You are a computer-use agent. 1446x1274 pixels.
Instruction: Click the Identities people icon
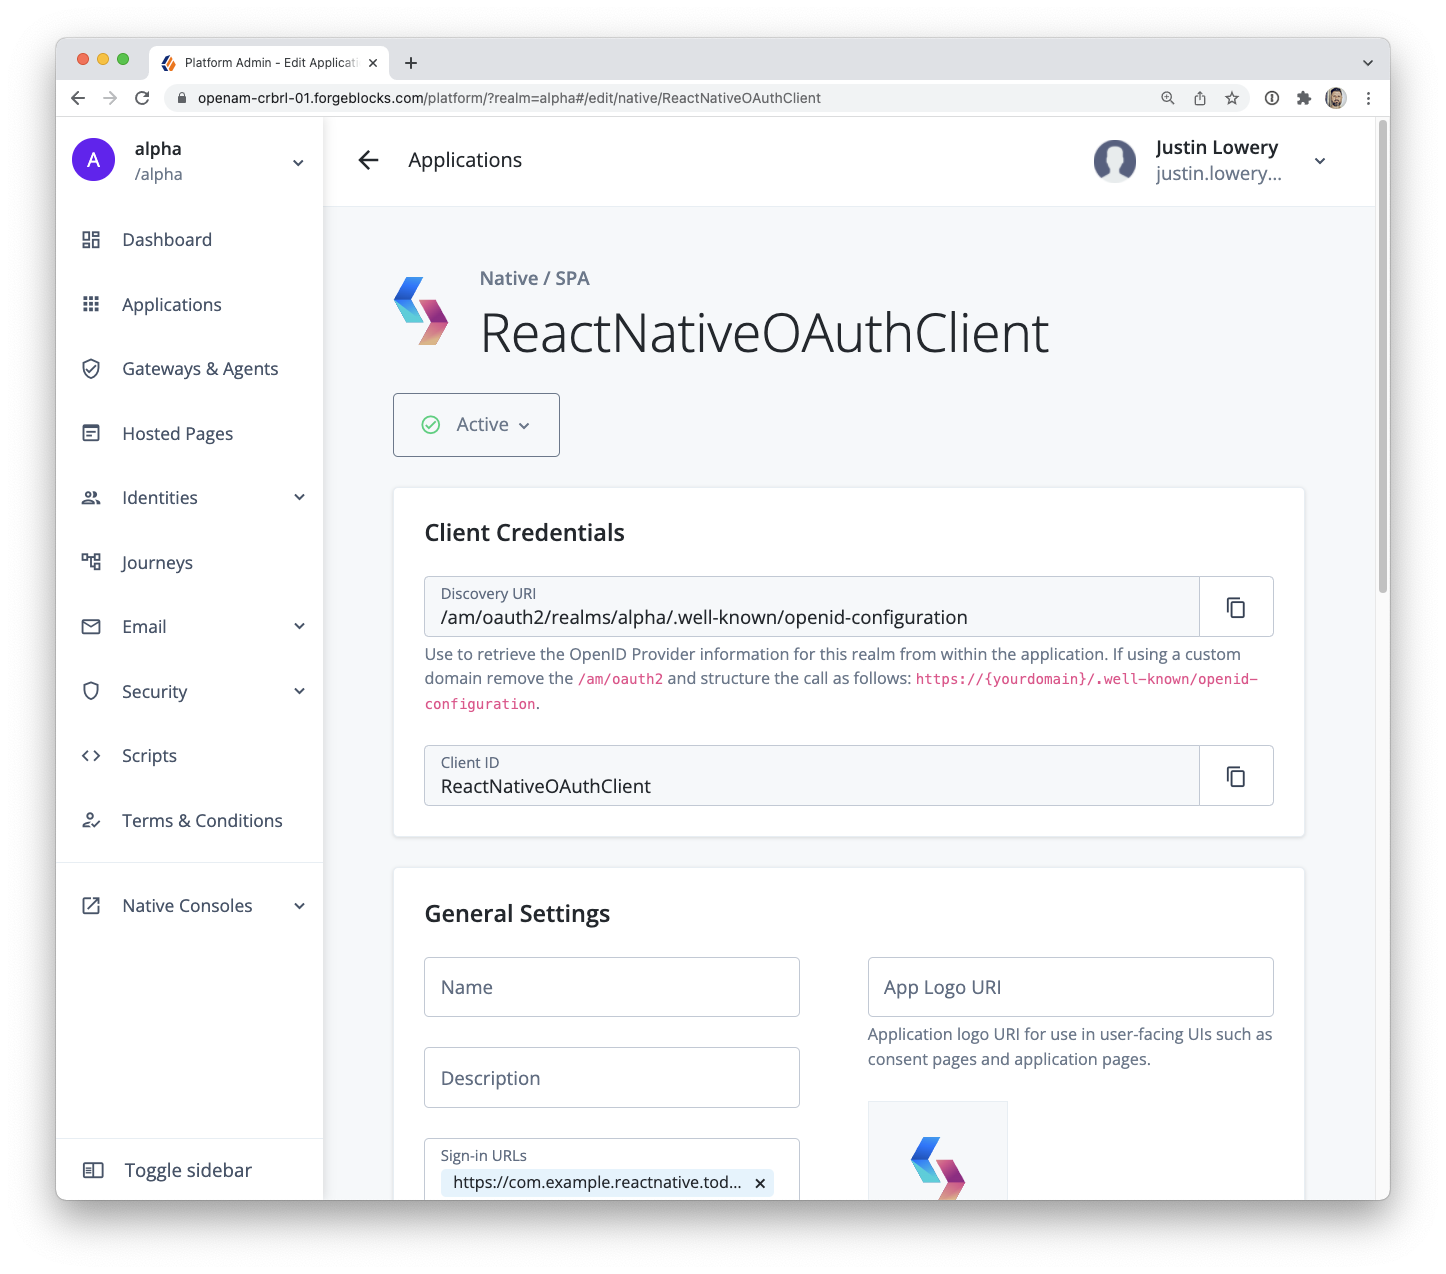tap(91, 498)
